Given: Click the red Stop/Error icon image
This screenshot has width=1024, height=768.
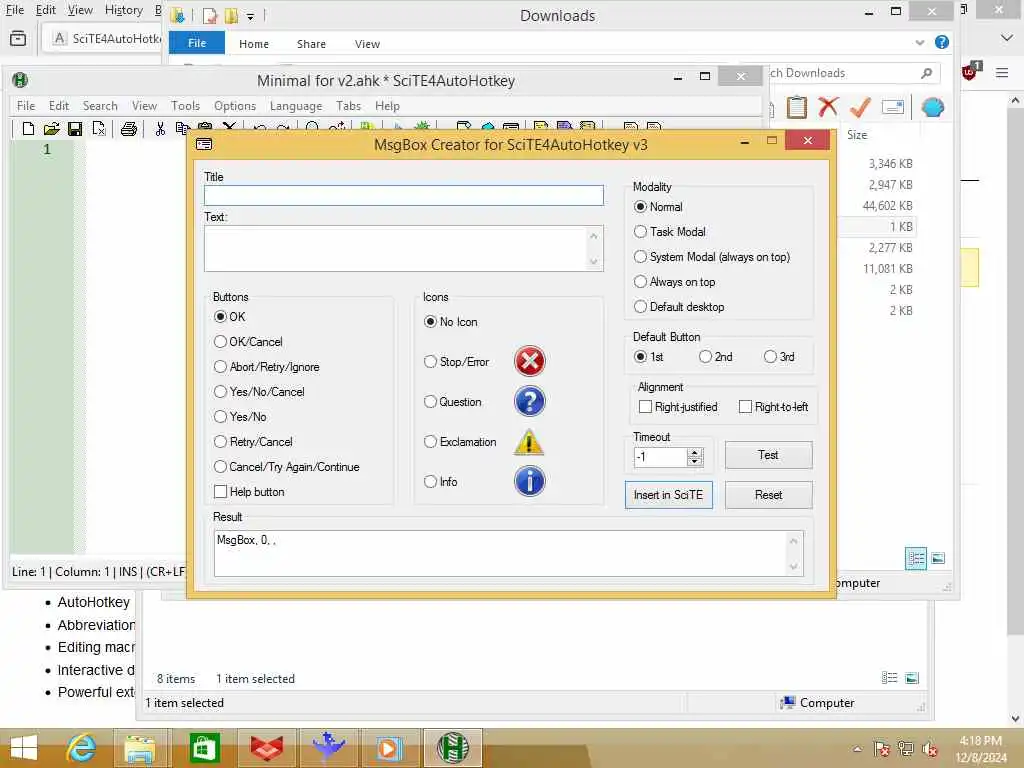Looking at the screenshot, I should click(530, 361).
